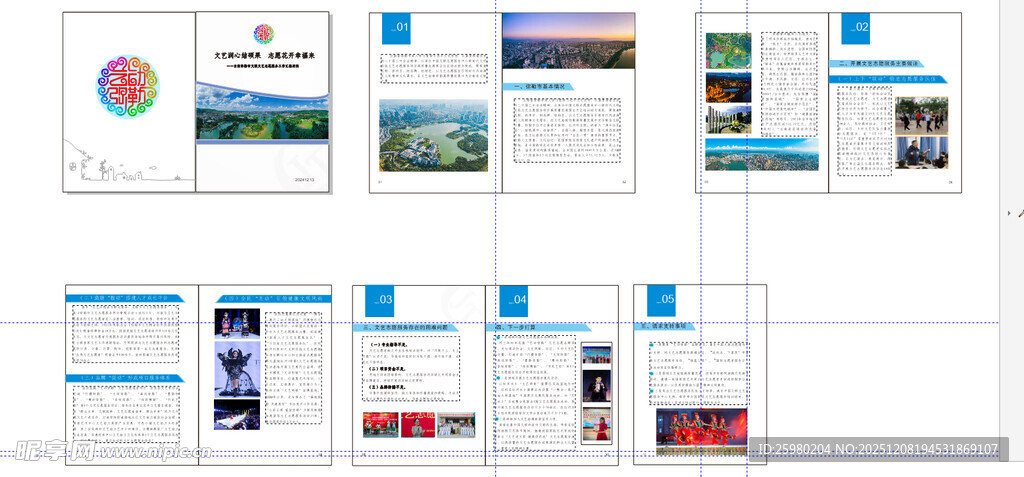Select the green aerial garden photo on page 03

coord(728,51)
